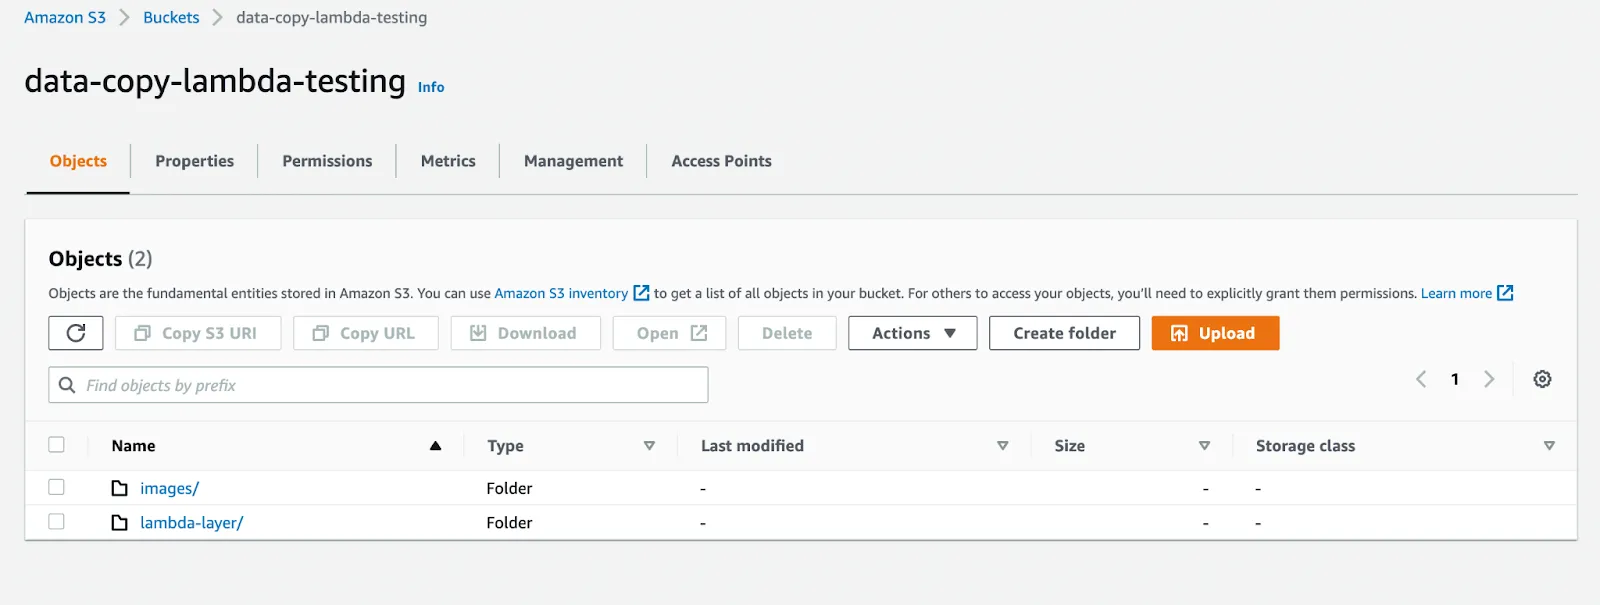Click Folder type cell in images/ row
Image resolution: width=1600 pixels, height=605 pixels.
click(x=509, y=488)
